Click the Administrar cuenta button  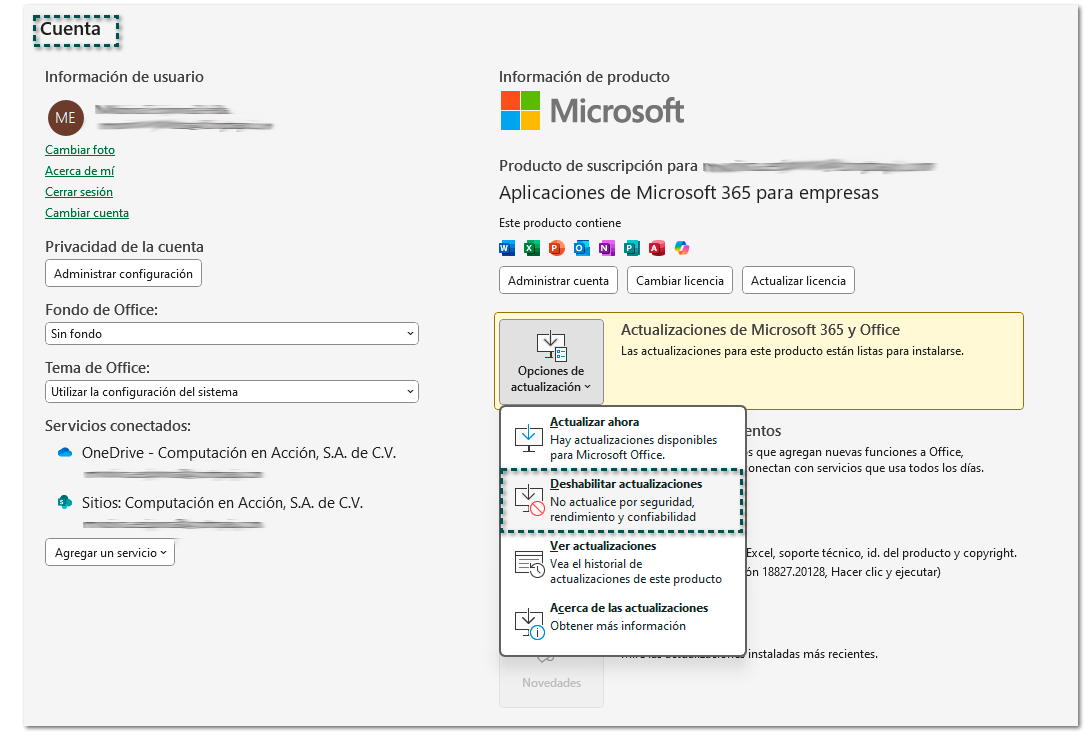point(558,280)
